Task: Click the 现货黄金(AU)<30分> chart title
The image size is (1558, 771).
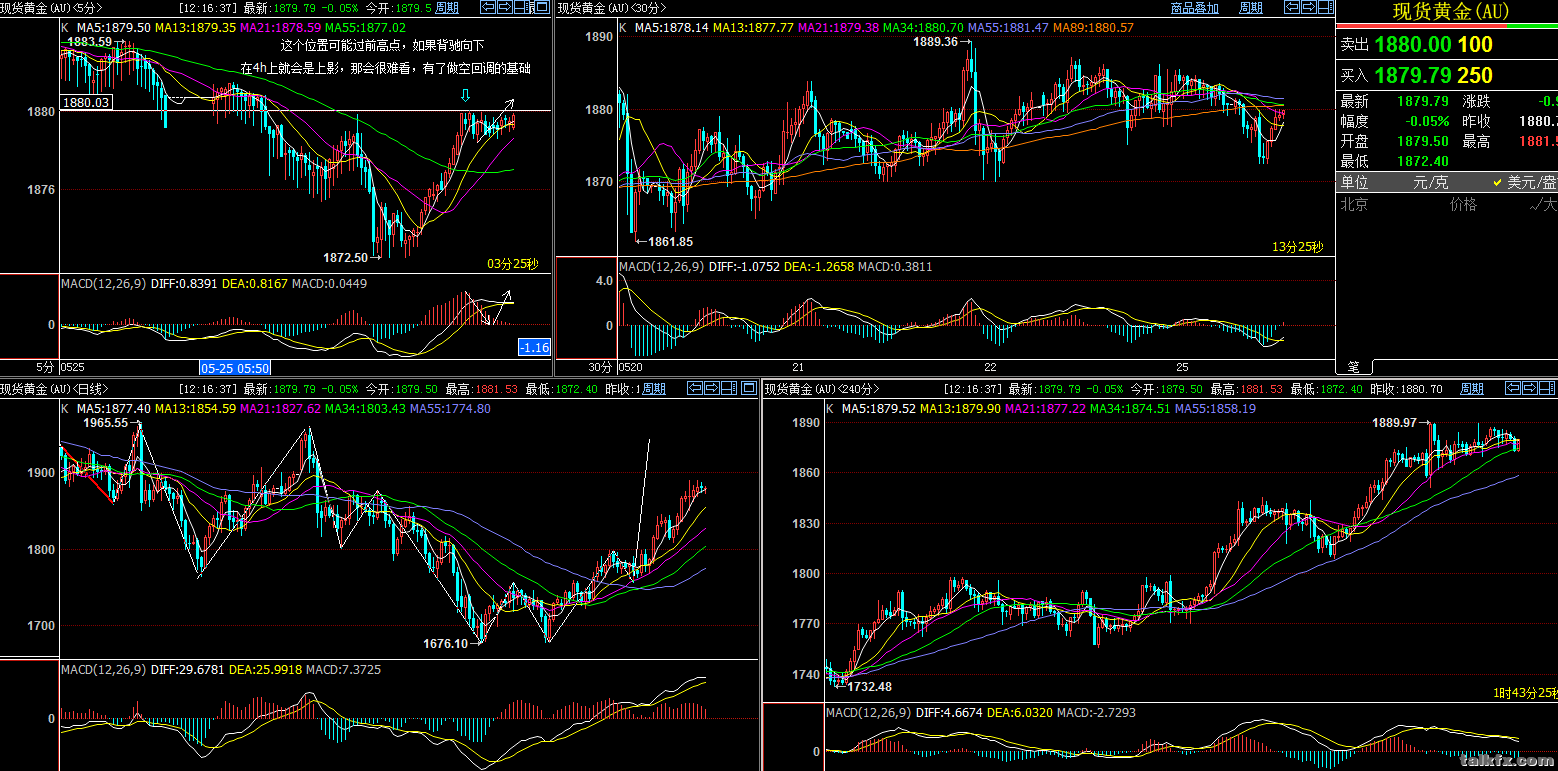Action: pos(612,8)
